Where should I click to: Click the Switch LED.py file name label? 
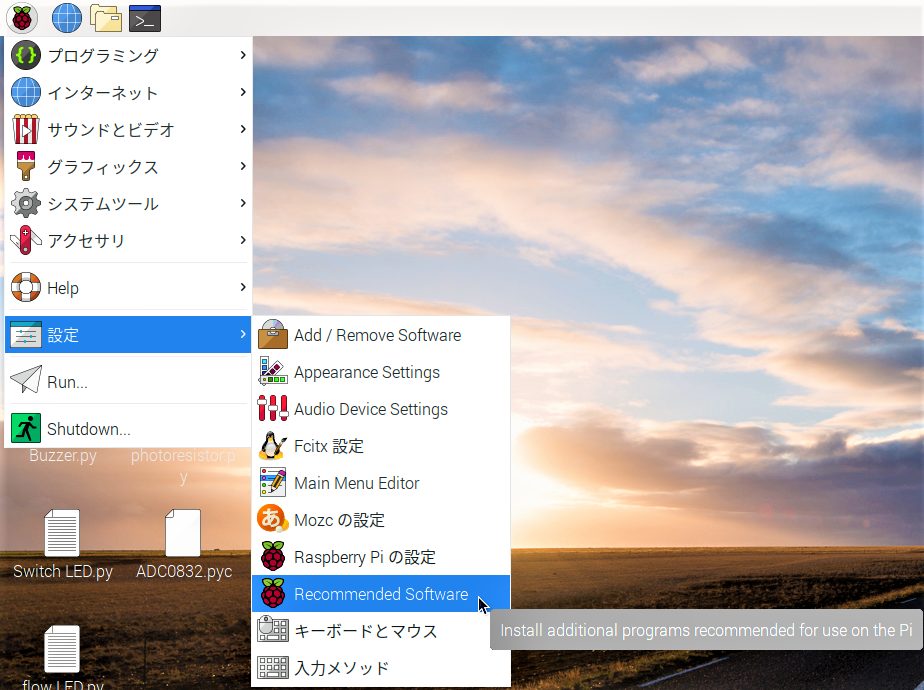62,571
